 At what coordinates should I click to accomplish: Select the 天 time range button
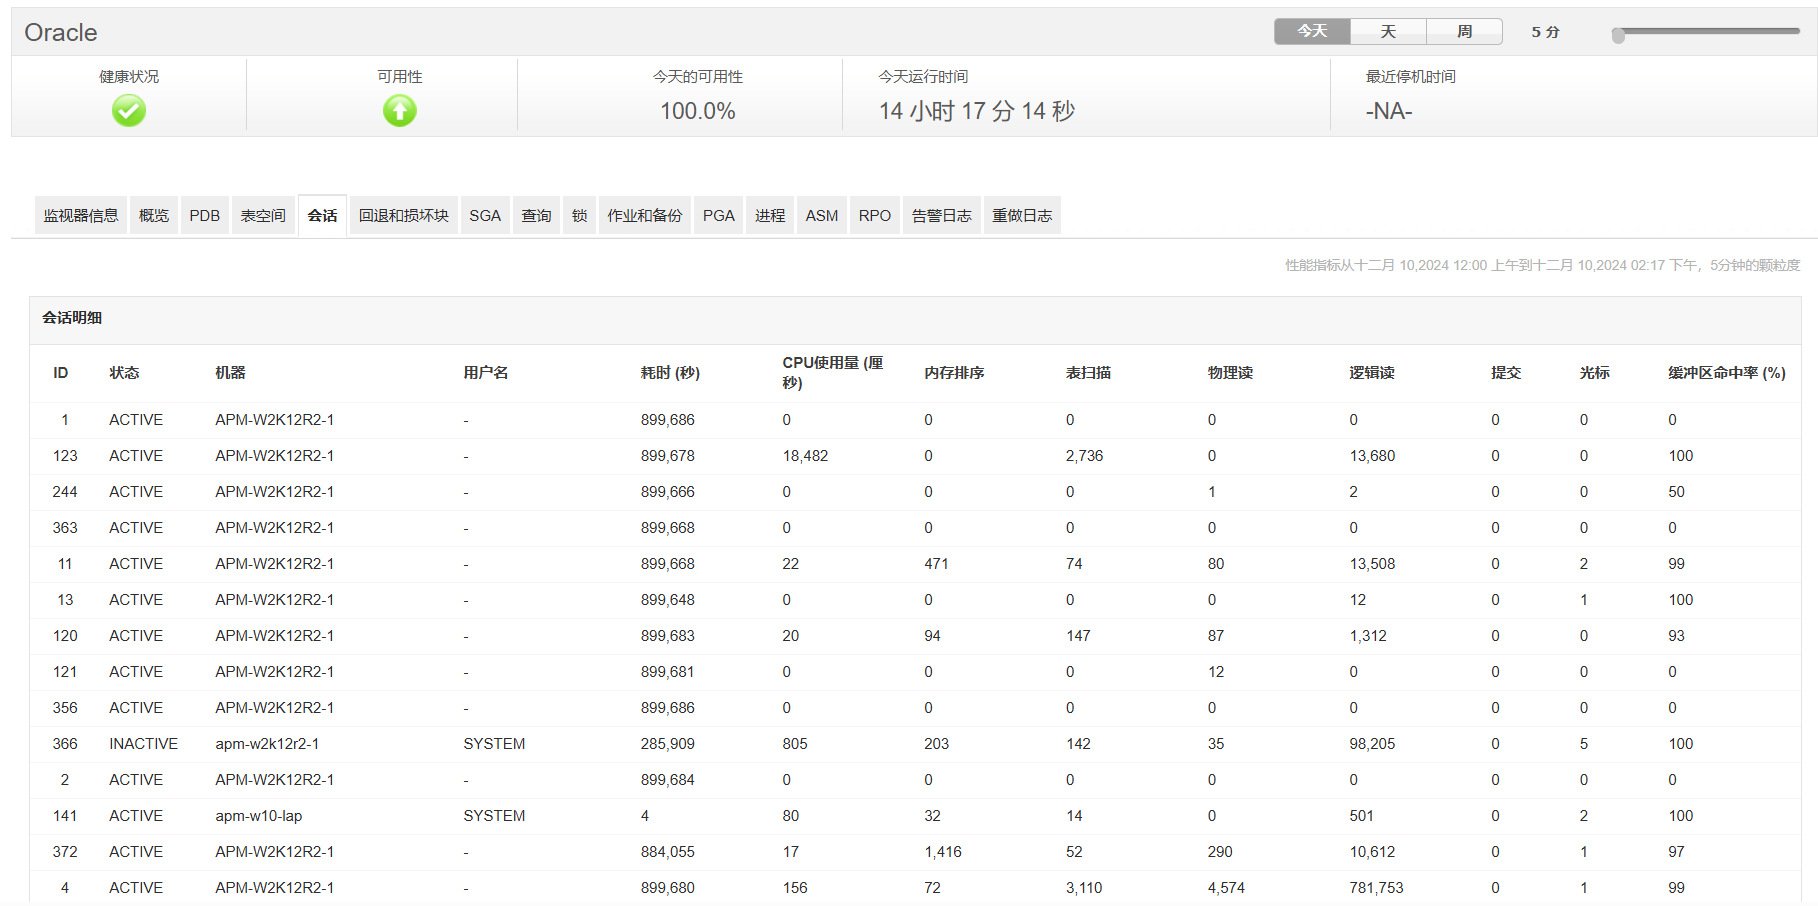click(1388, 32)
